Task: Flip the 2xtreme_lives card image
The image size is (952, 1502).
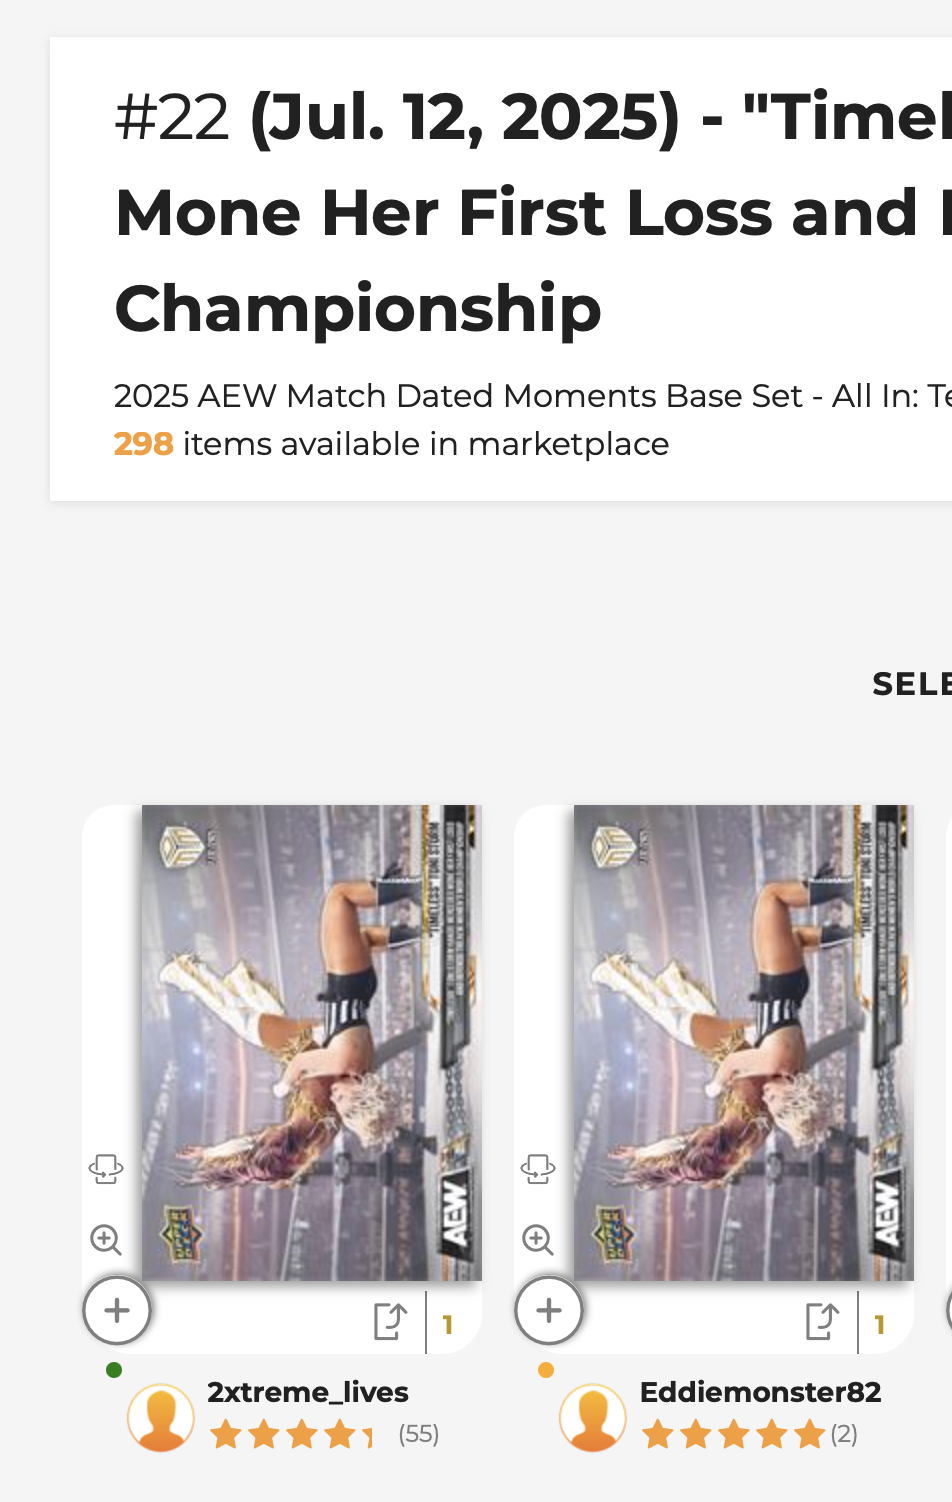Action: [106, 1168]
